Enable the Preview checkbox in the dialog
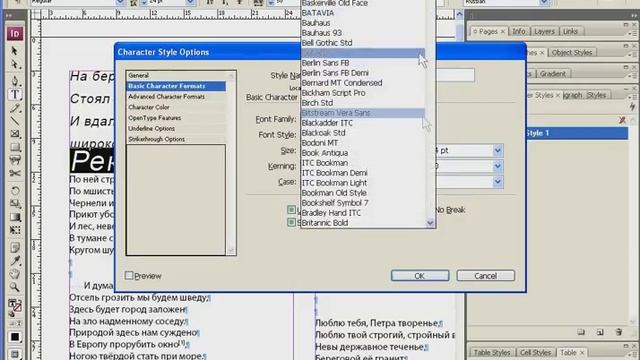Screen dimensions: 640x360 [129, 276]
